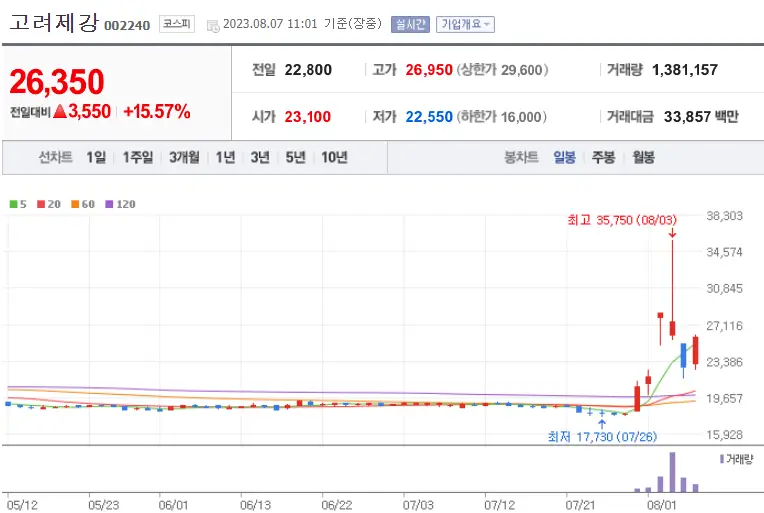Click the blue candlestick near 08/04

pos(683,356)
